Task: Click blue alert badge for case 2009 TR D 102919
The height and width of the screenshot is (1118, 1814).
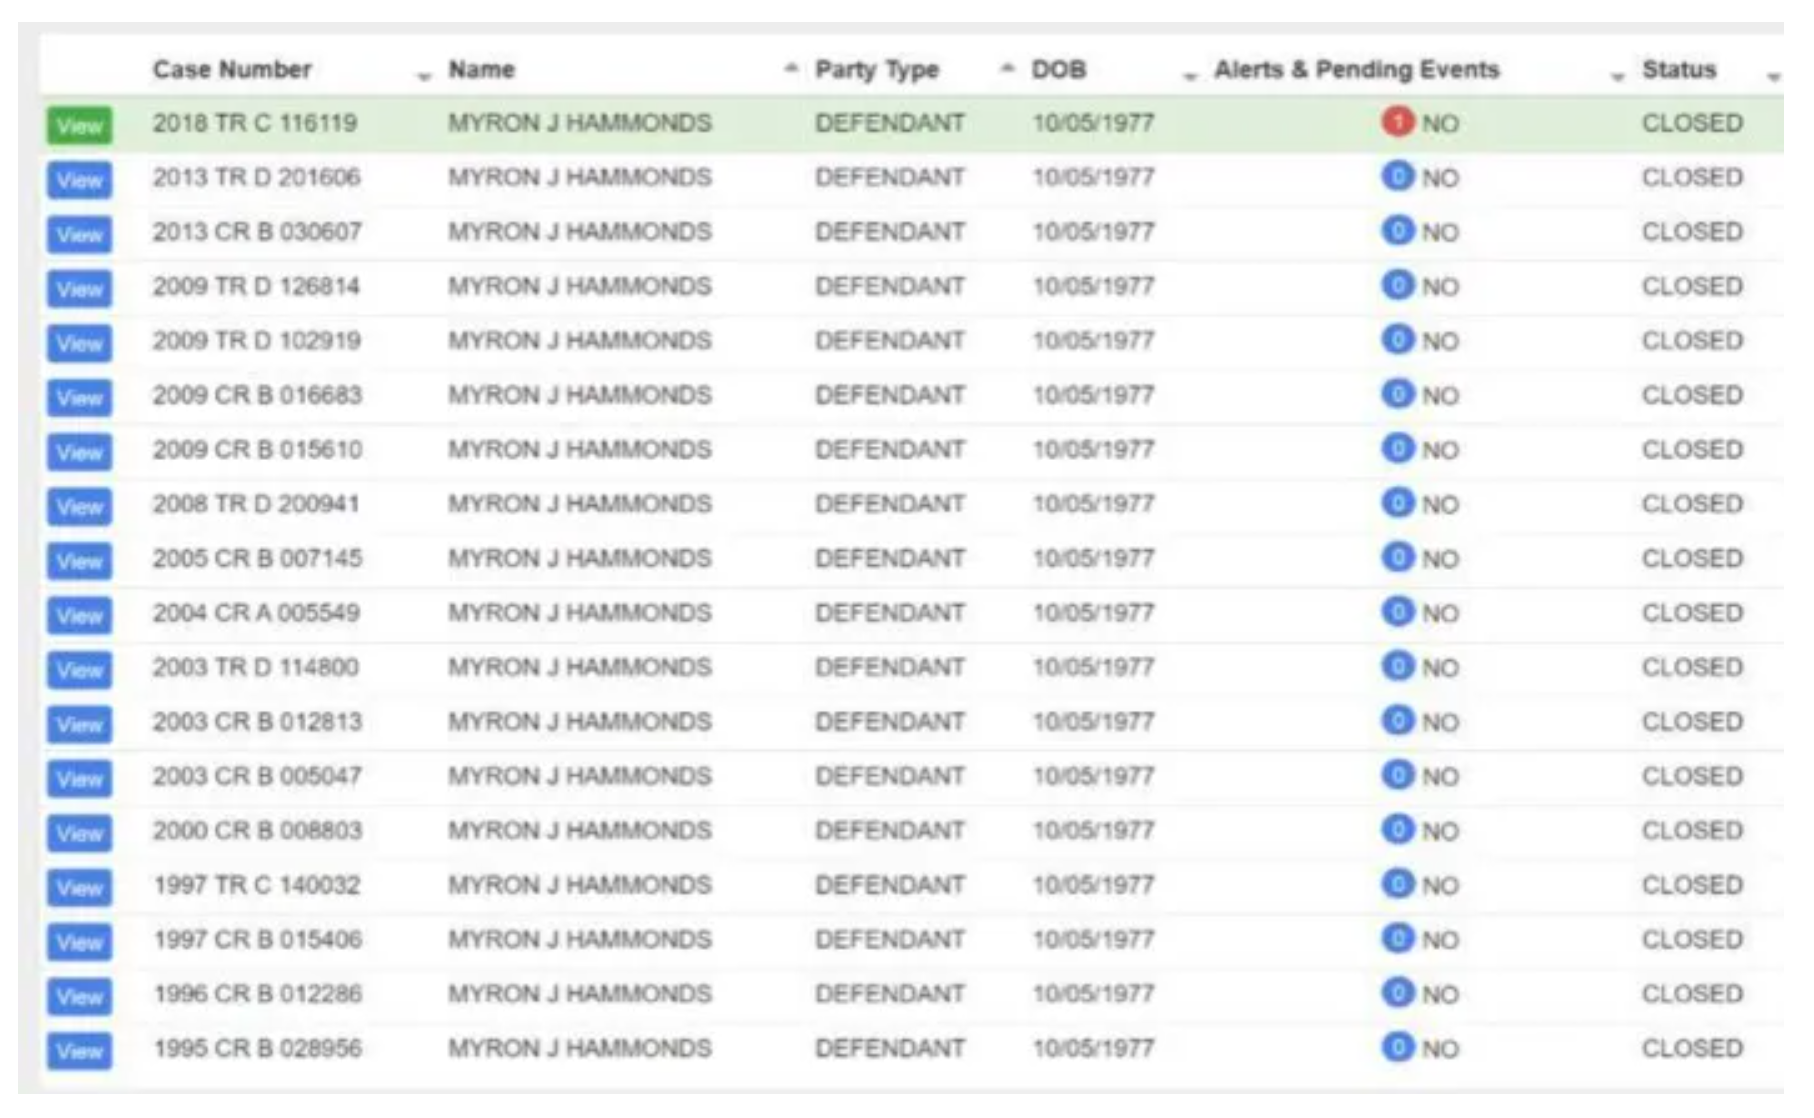Action: [x=1398, y=339]
